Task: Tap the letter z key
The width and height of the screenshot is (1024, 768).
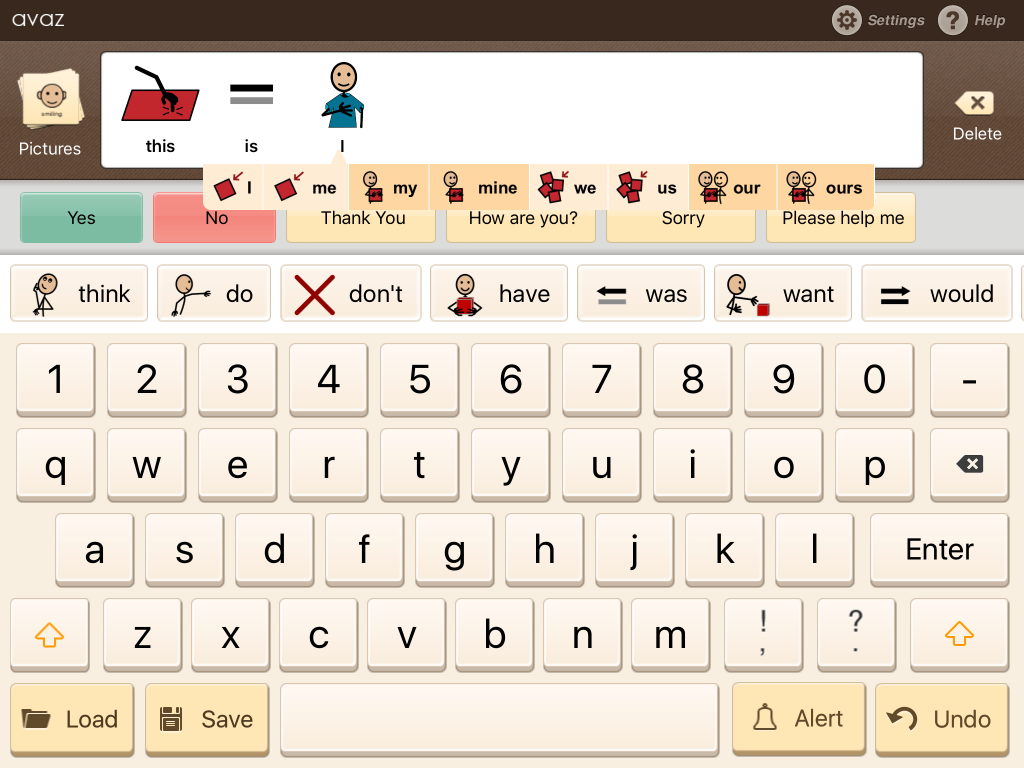Action: pyautogui.click(x=142, y=634)
